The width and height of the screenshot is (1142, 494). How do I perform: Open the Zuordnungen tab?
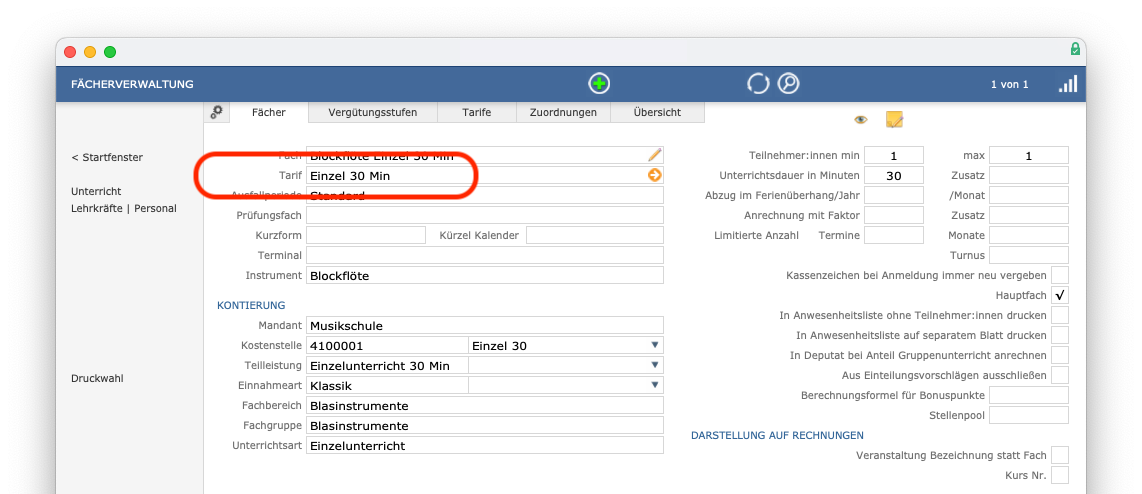(563, 112)
